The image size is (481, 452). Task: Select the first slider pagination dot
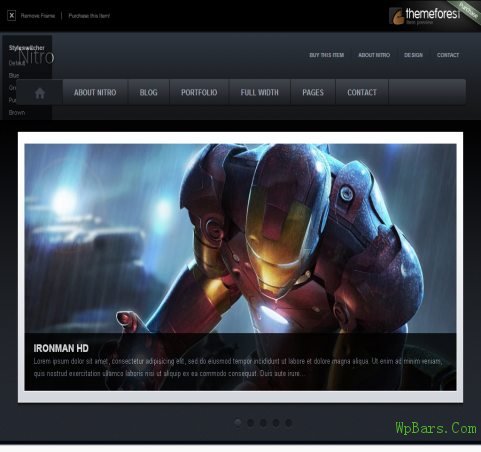pos(238,423)
